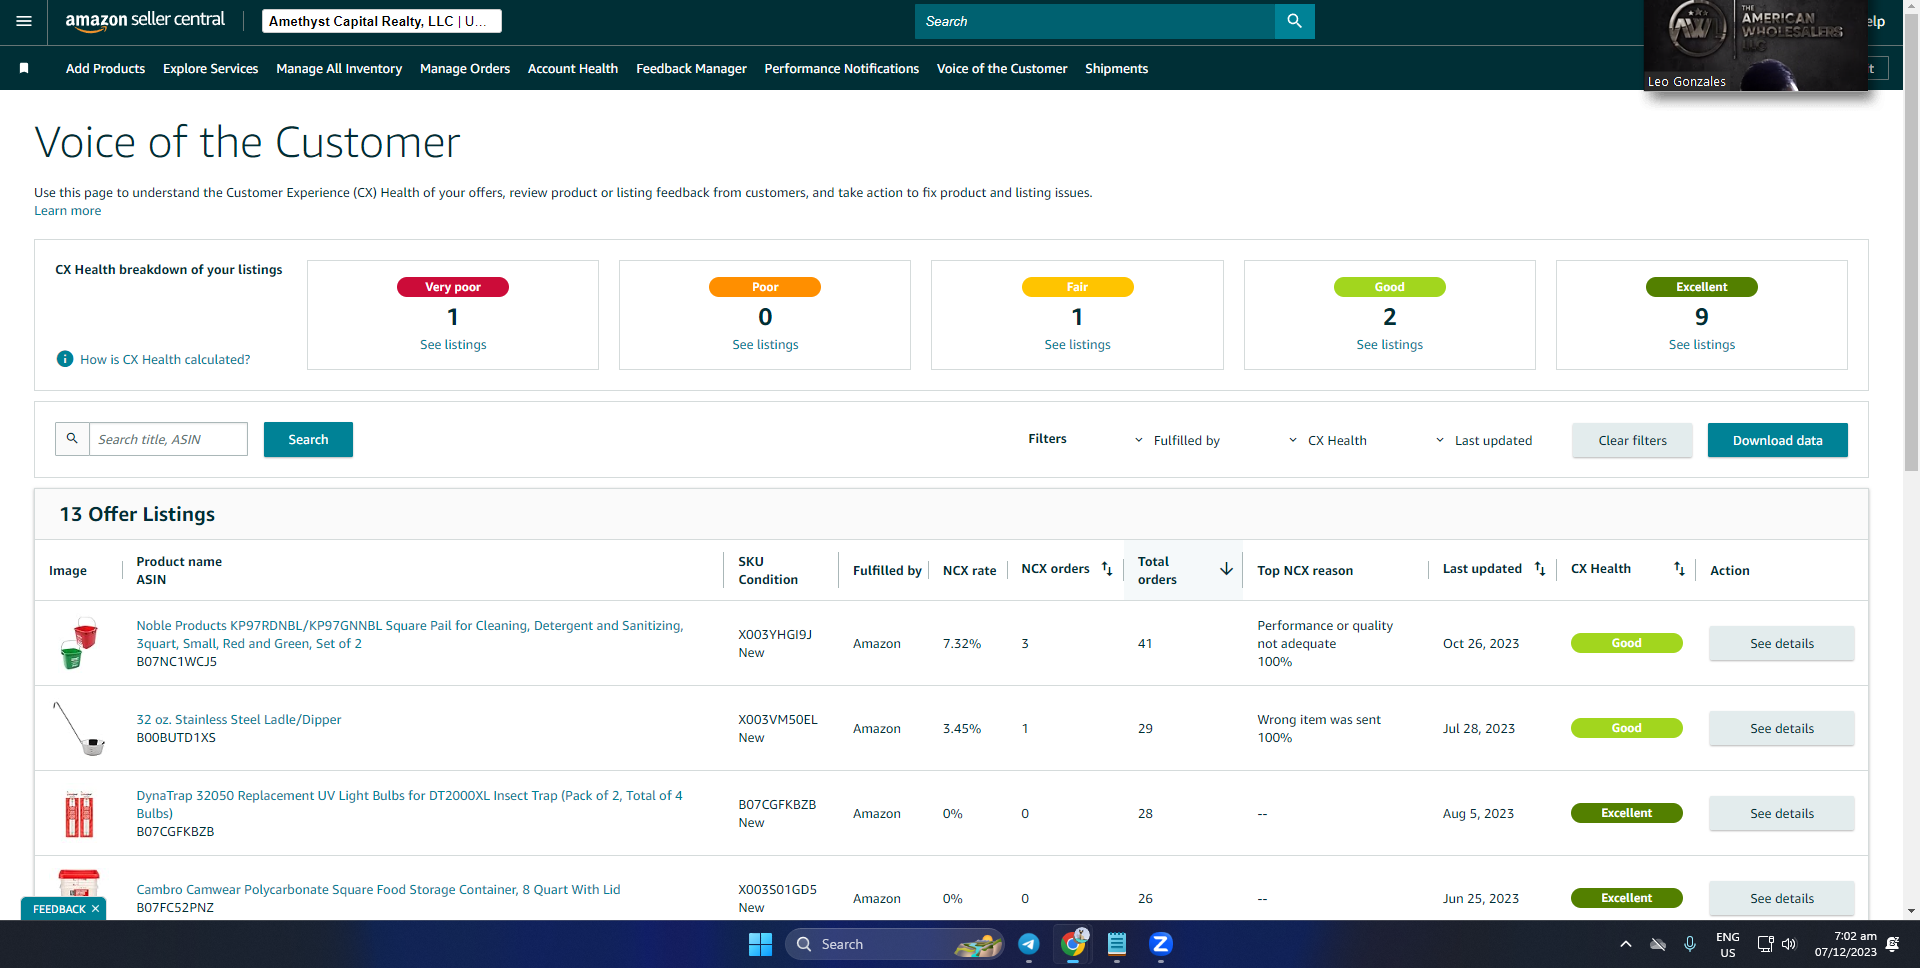Image resolution: width=1920 pixels, height=968 pixels.
Task: See listings under Good
Action: pos(1389,345)
